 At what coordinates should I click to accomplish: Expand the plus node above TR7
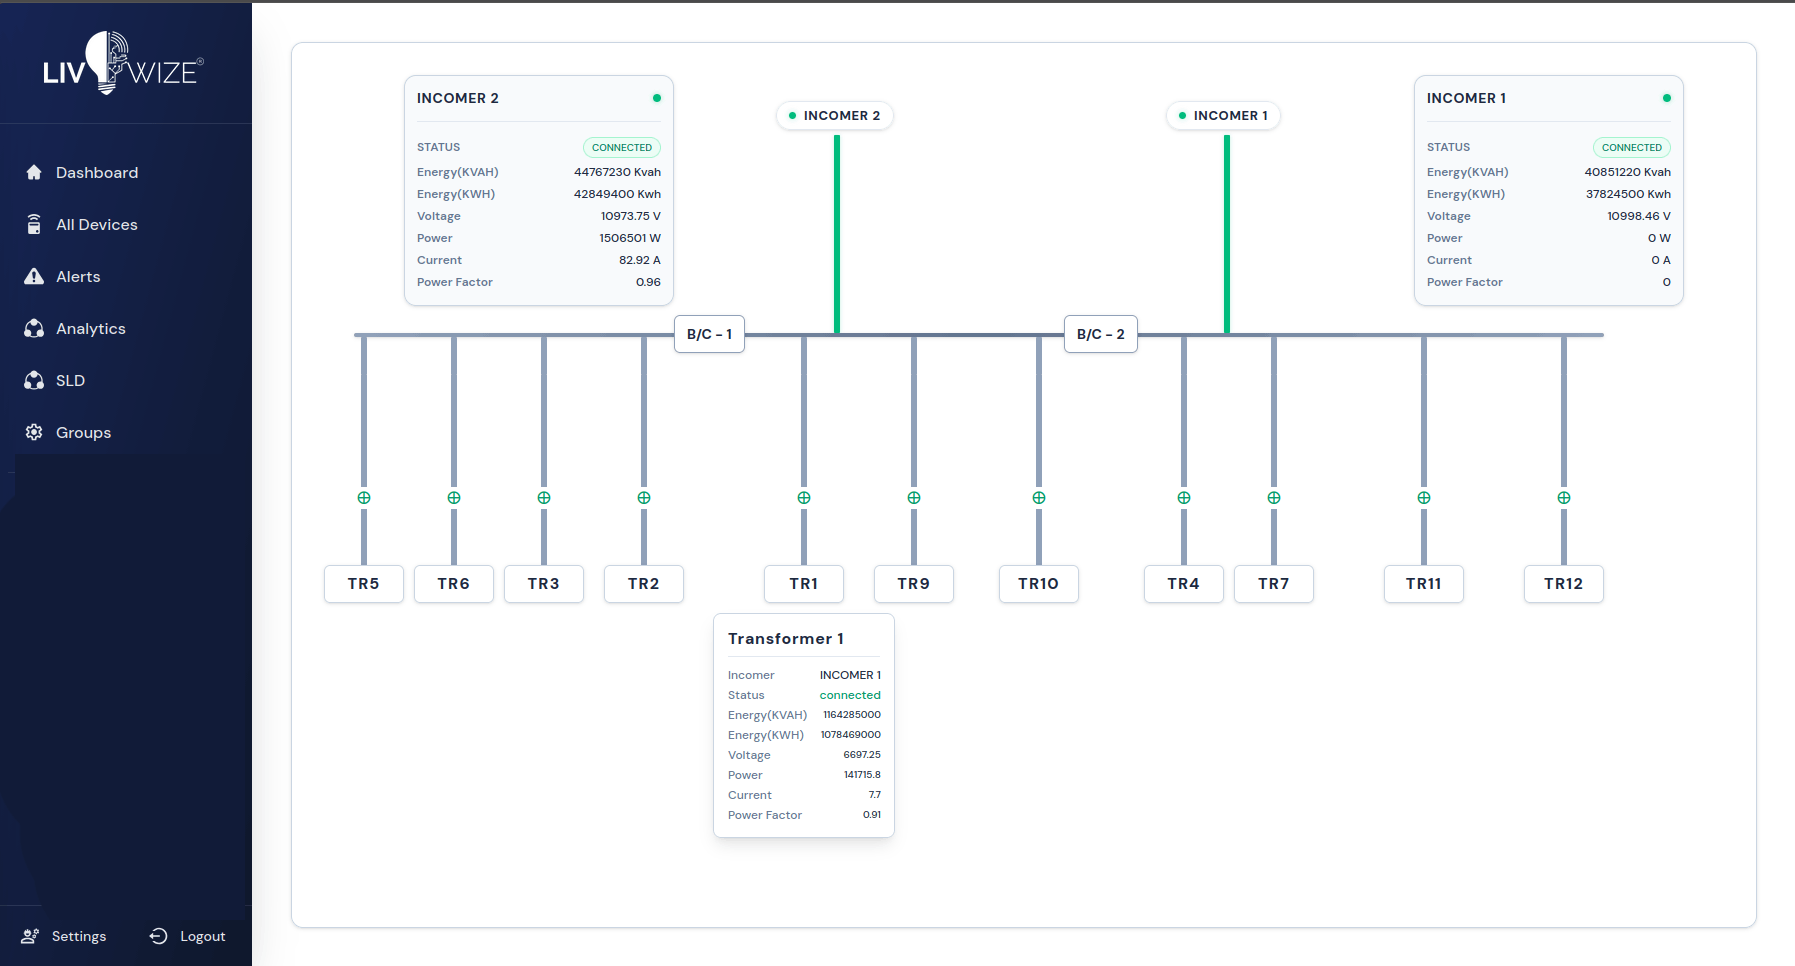click(x=1274, y=497)
